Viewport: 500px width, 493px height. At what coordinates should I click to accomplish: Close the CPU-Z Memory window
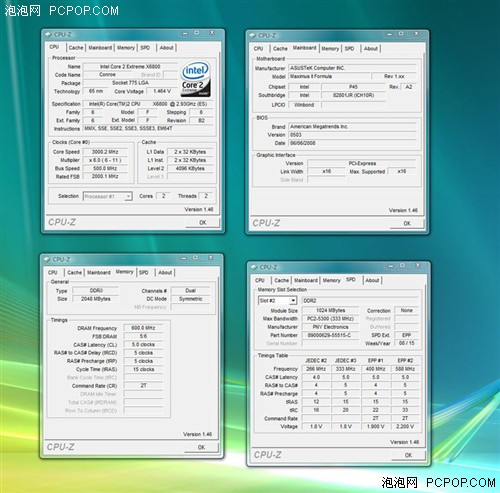click(x=211, y=258)
